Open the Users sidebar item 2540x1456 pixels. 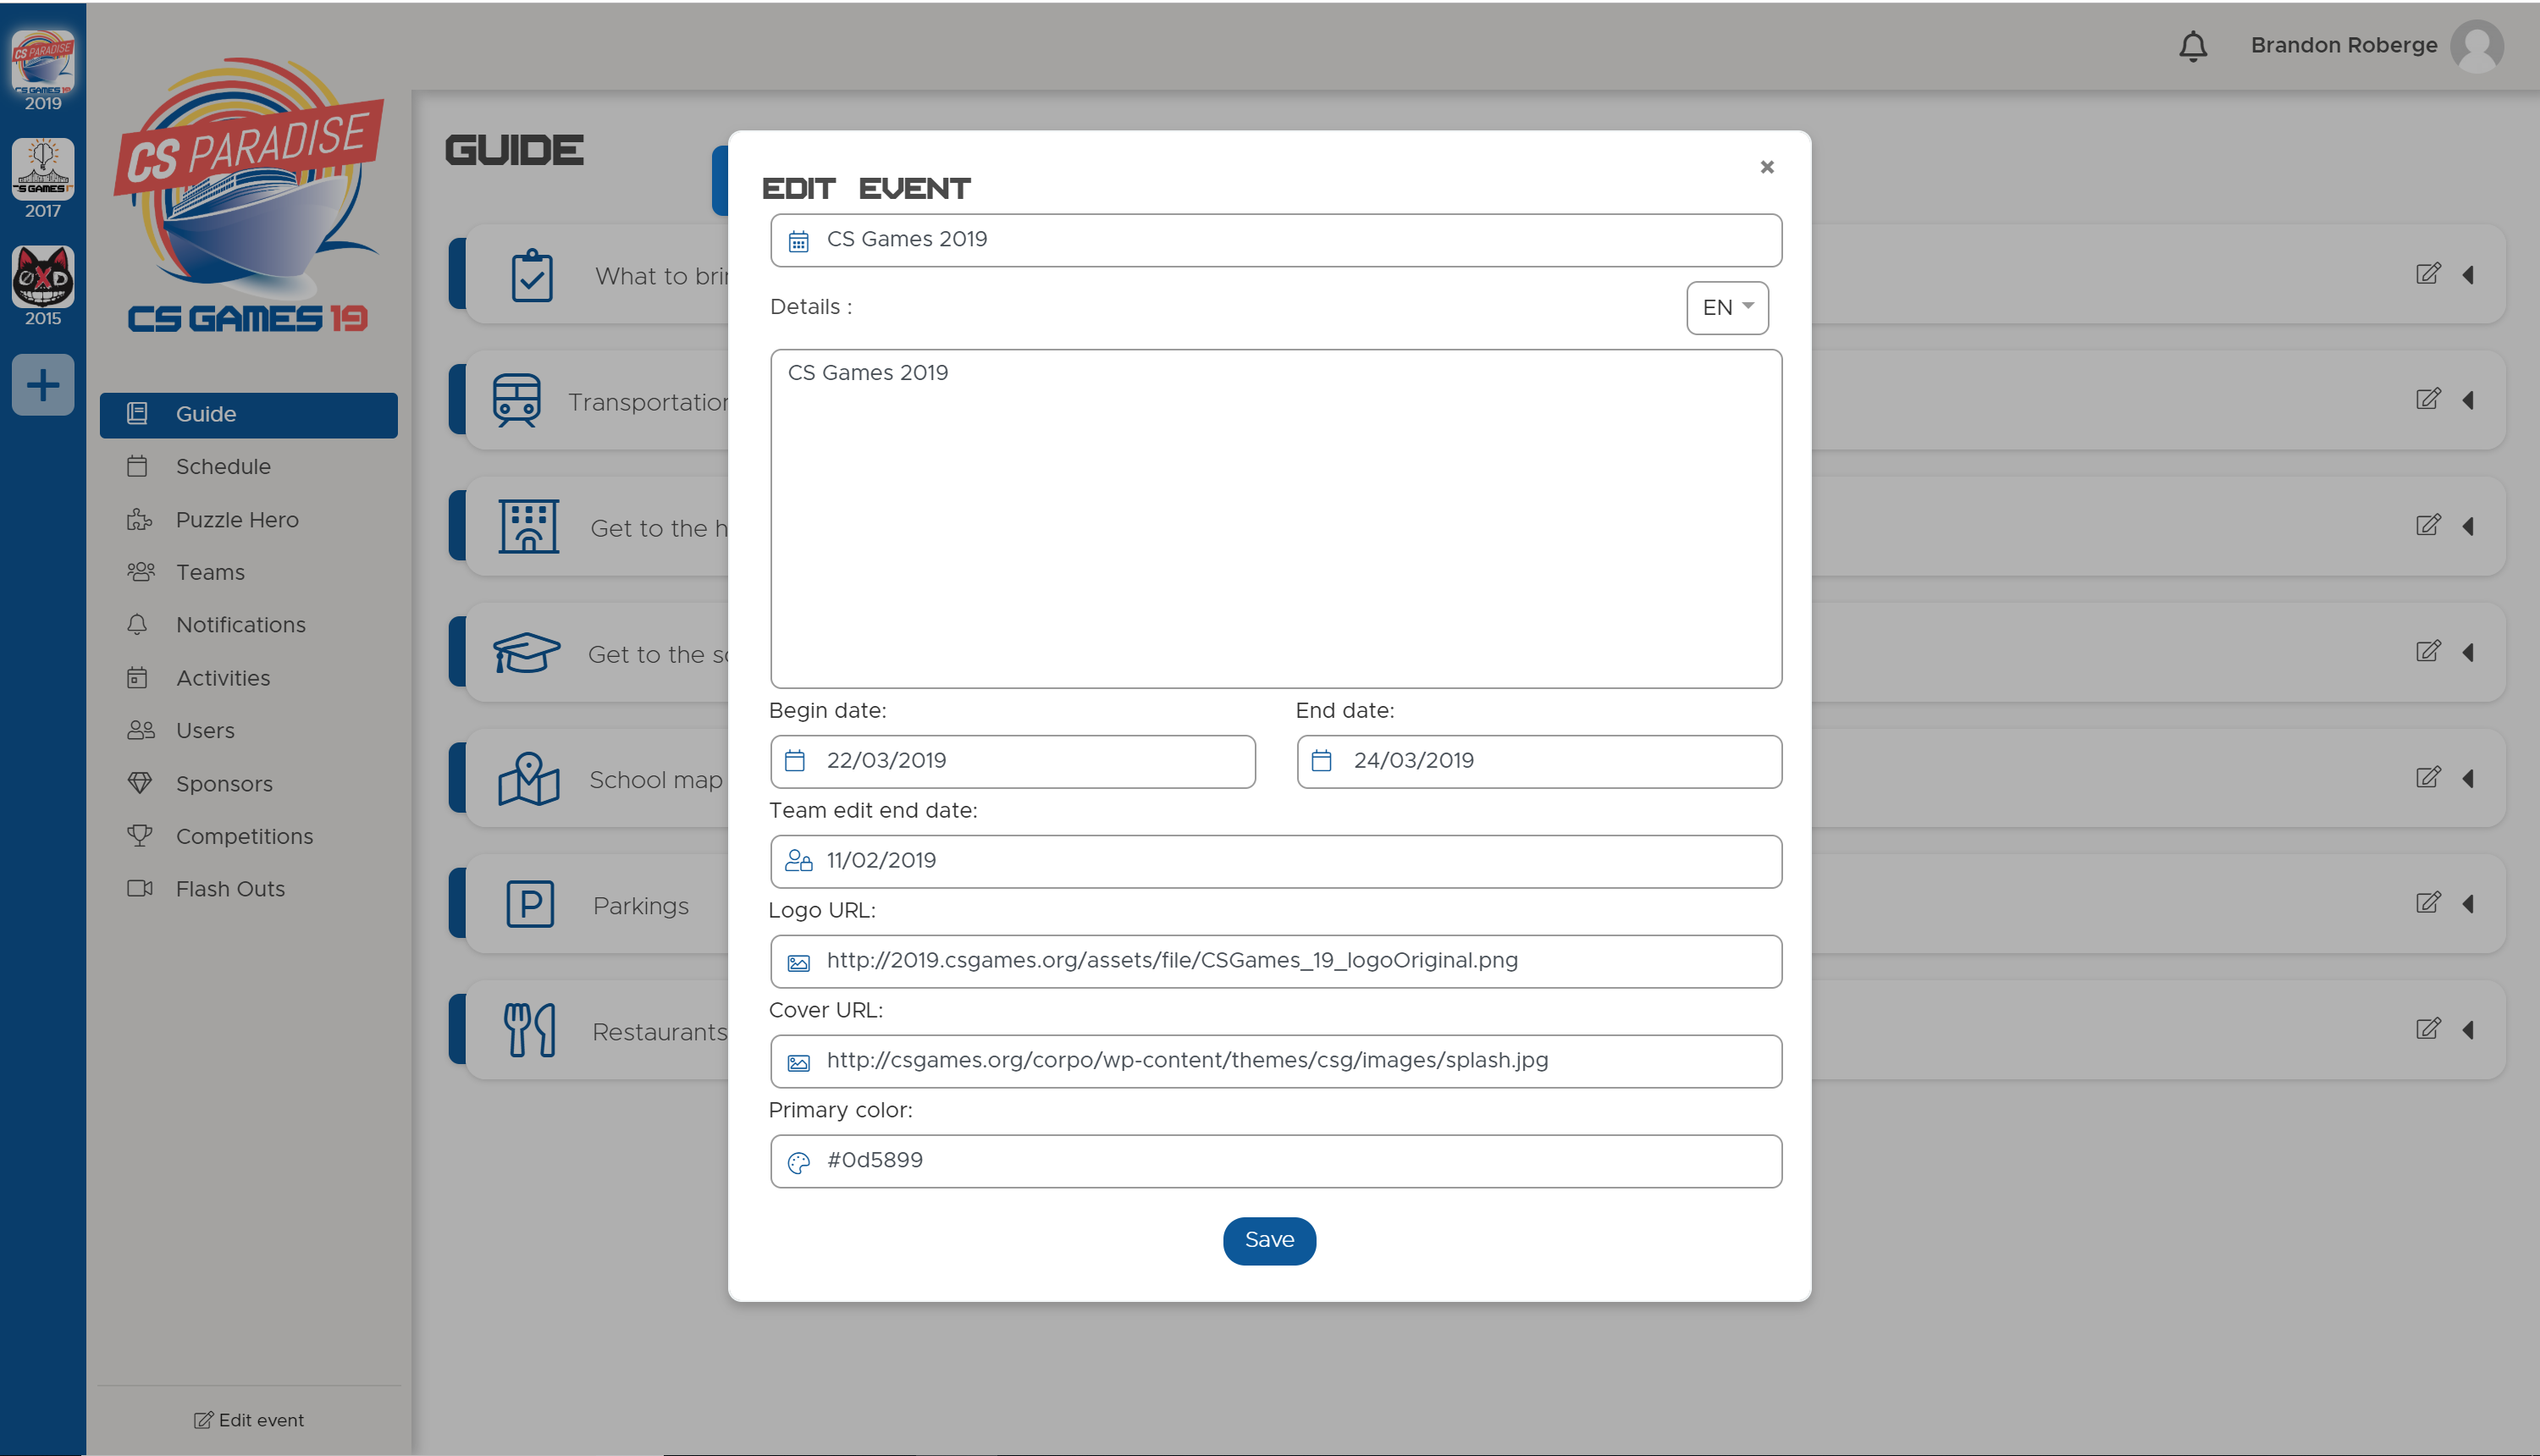249,731
